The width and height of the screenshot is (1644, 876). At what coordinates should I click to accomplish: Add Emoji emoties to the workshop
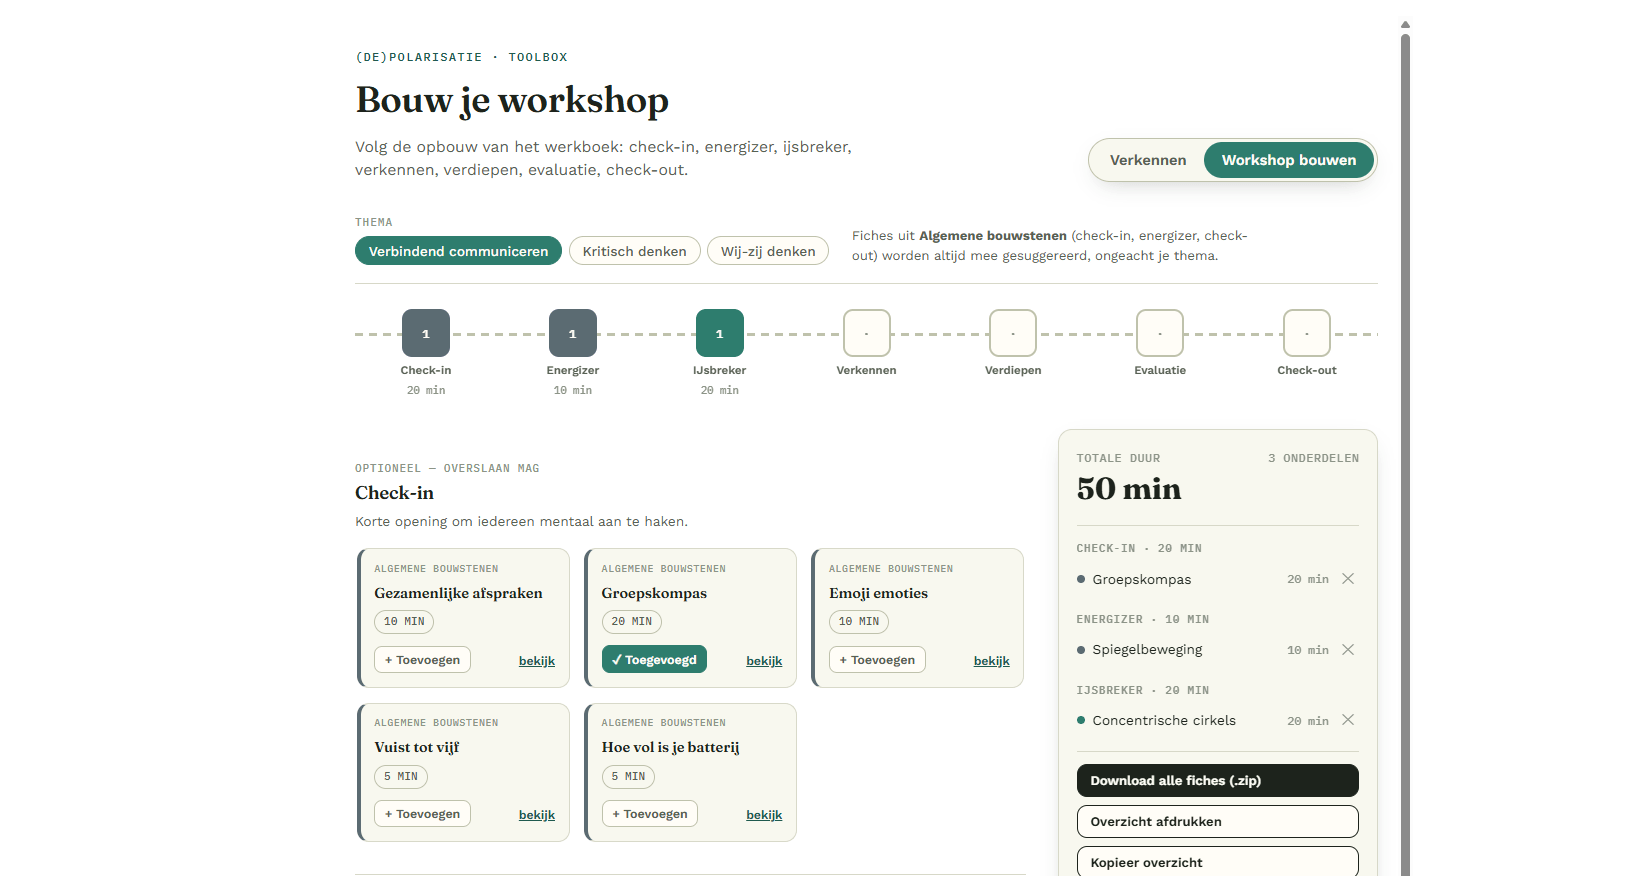pos(877,660)
